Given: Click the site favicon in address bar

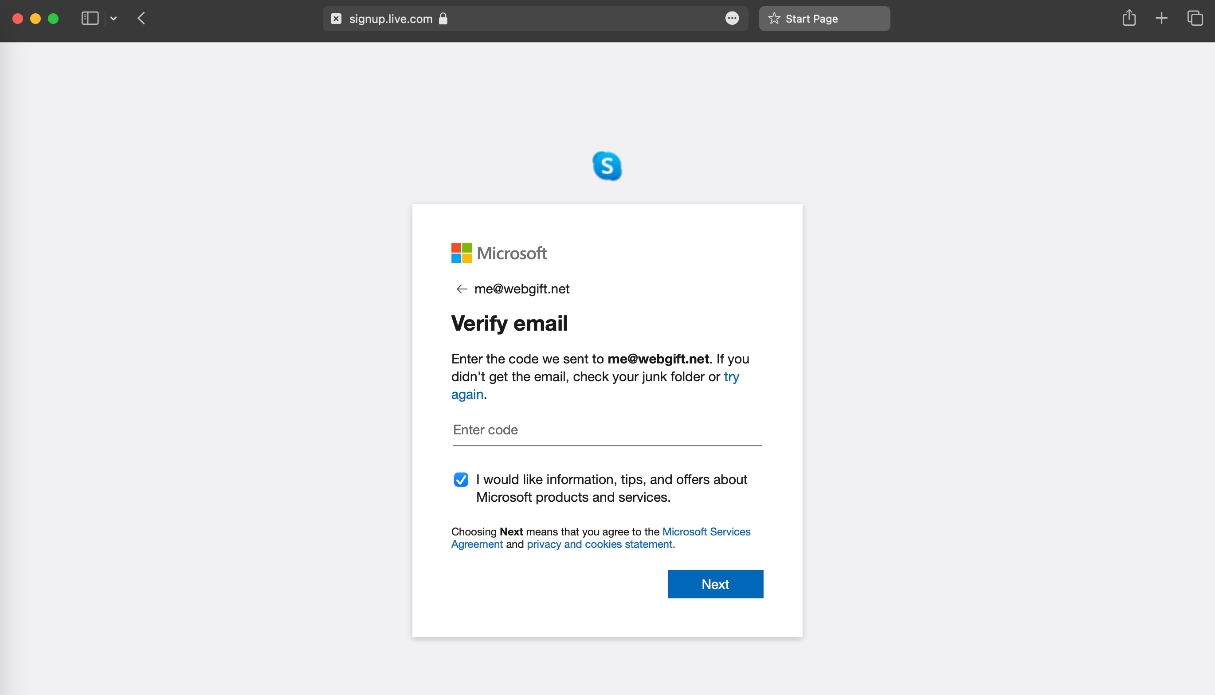Looking at the screenshot, I should click(x=336, y=18).
